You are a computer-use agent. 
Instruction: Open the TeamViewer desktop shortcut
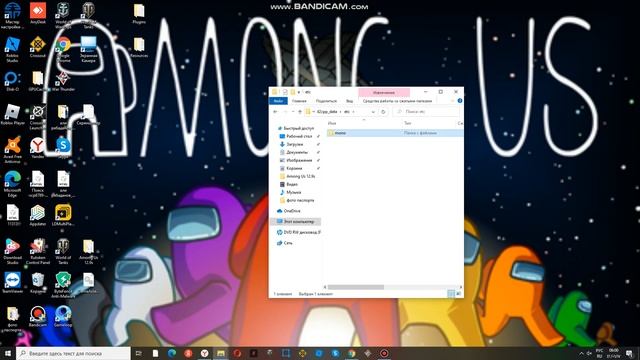[12, 282]
